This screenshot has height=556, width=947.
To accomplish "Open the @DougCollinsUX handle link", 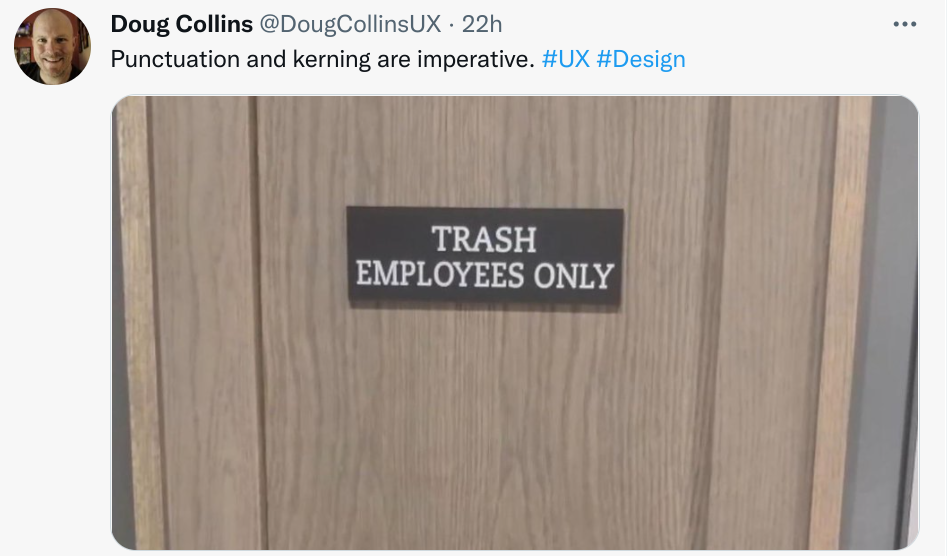I will click(350, 24).
